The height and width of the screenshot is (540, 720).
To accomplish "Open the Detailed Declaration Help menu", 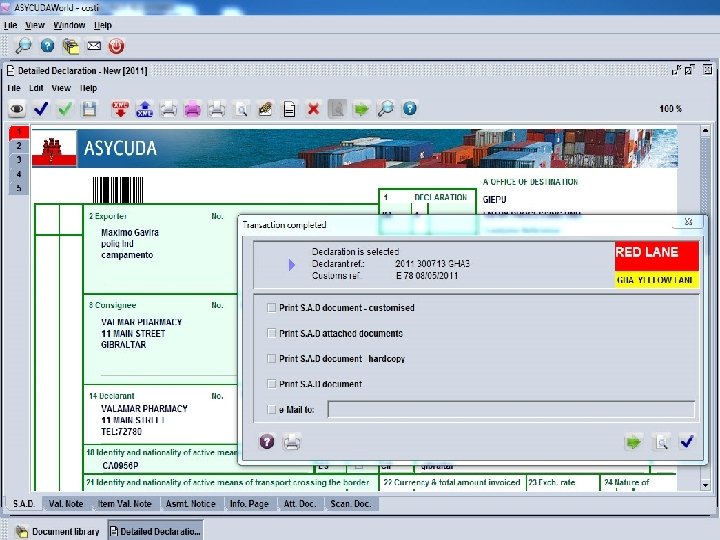I will (89, 88).
